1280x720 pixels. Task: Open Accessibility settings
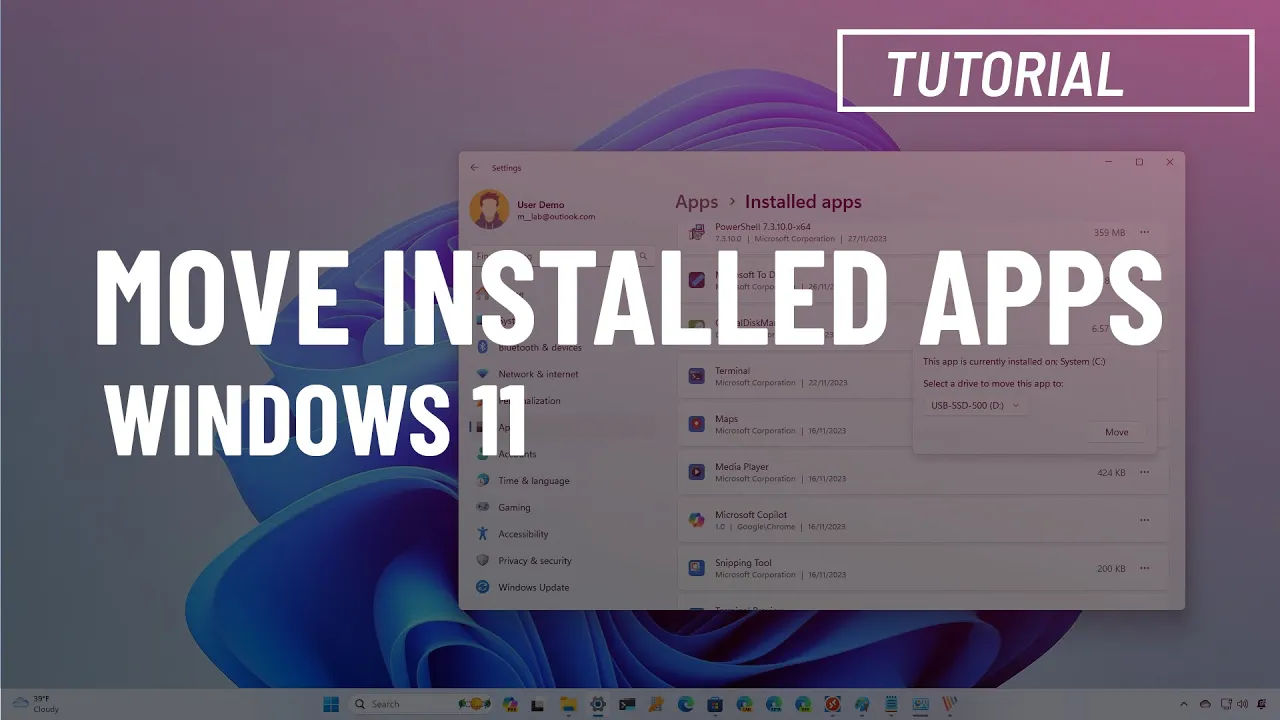pyautogui.click(x=563, y=534)
